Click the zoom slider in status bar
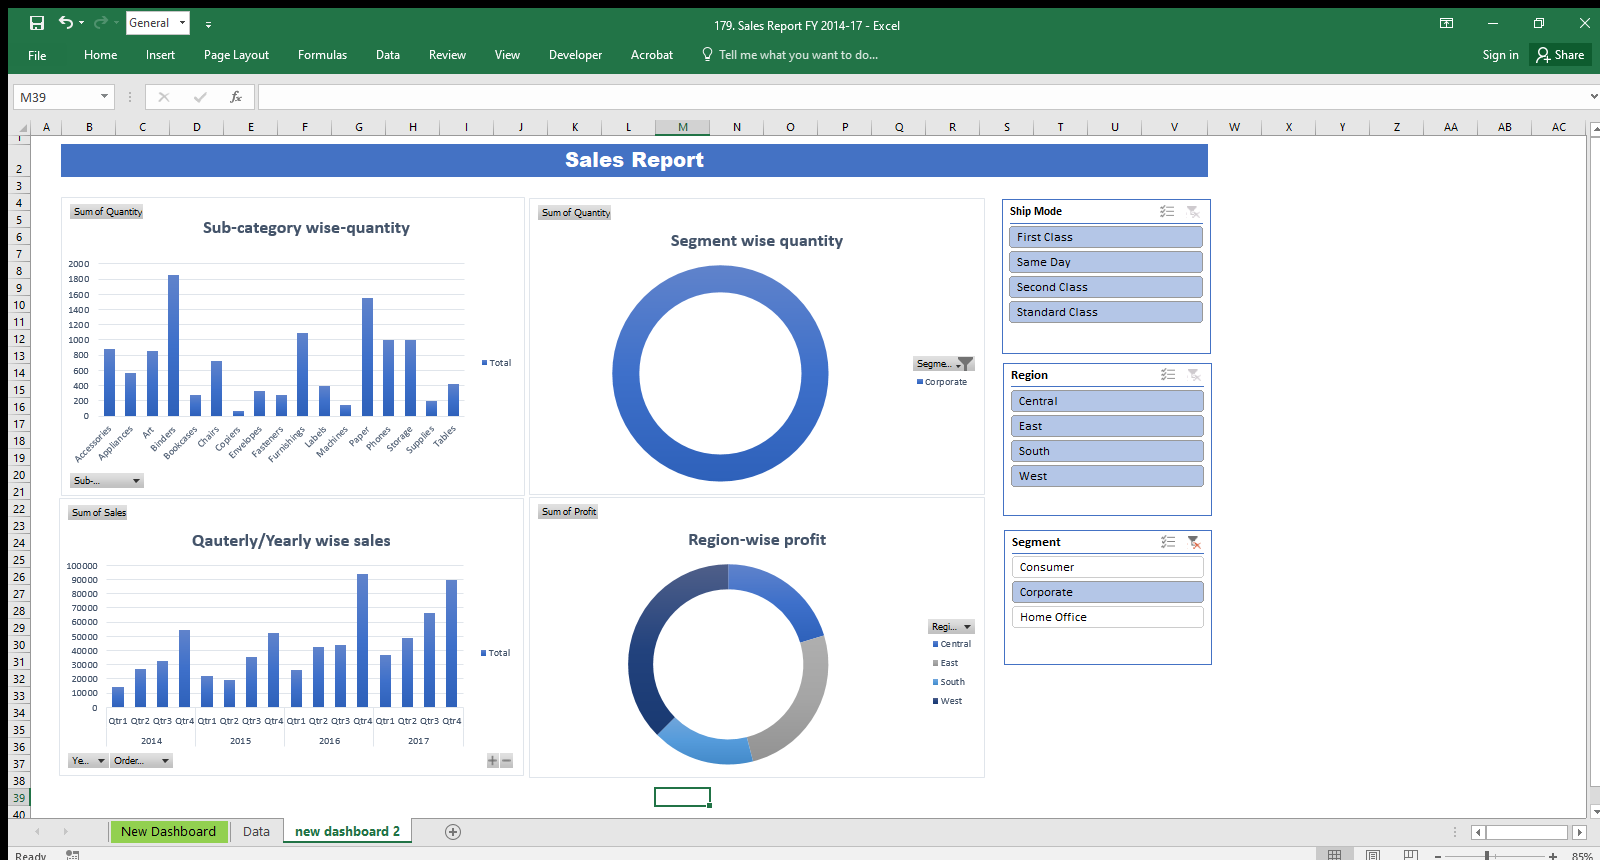 (1488, 855)
